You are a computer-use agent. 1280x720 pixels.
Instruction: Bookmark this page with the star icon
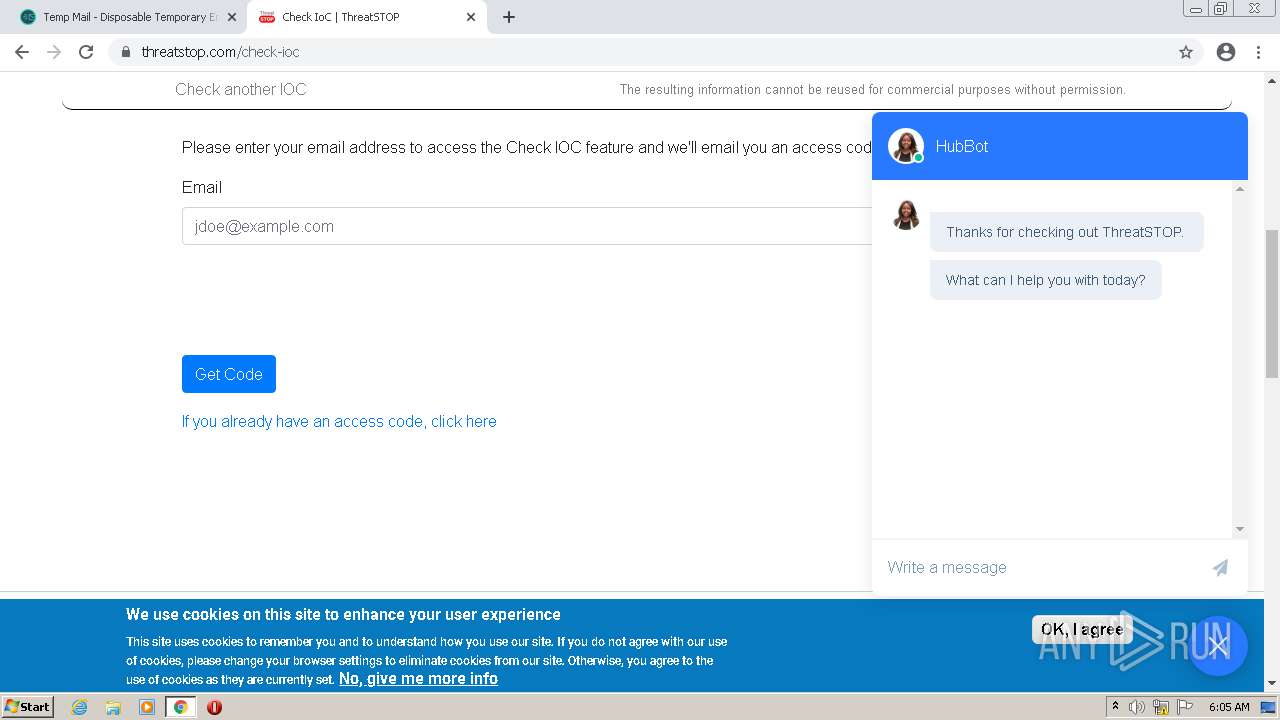tap(1186, 52)
